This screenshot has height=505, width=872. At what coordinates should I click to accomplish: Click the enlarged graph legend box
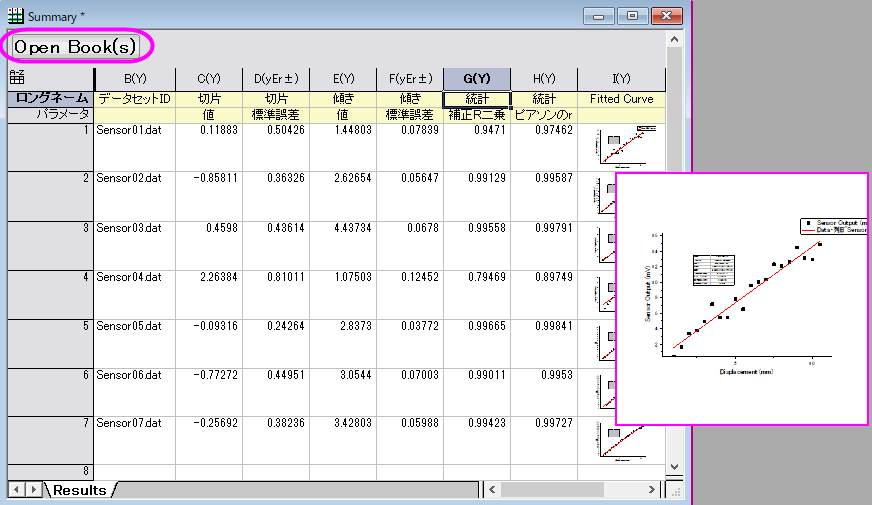point(833,226)
